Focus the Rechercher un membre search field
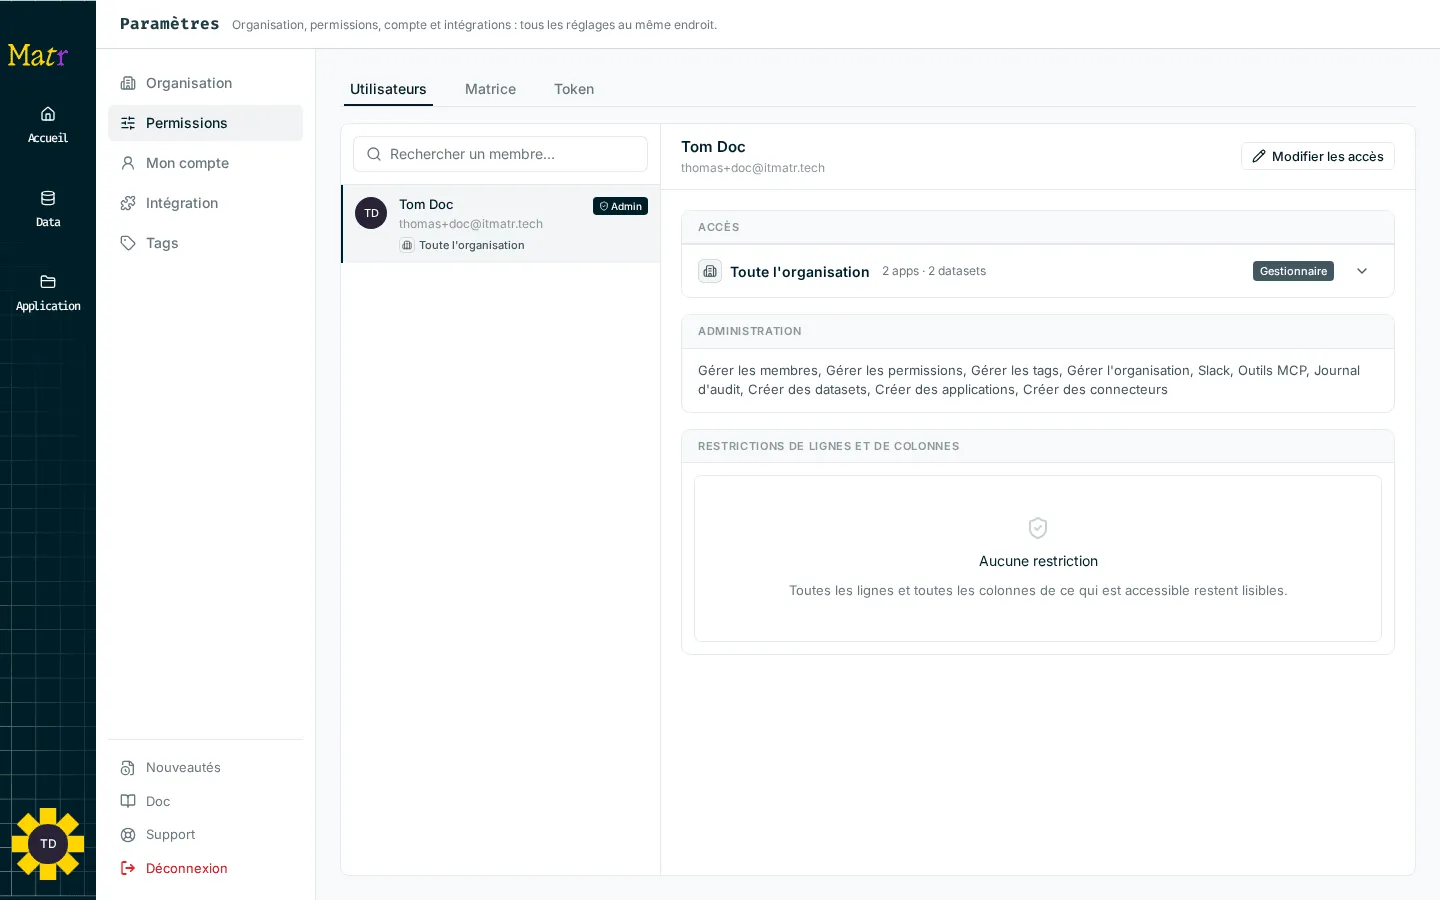Screen dimensions: 1440x900 [500, 154]
